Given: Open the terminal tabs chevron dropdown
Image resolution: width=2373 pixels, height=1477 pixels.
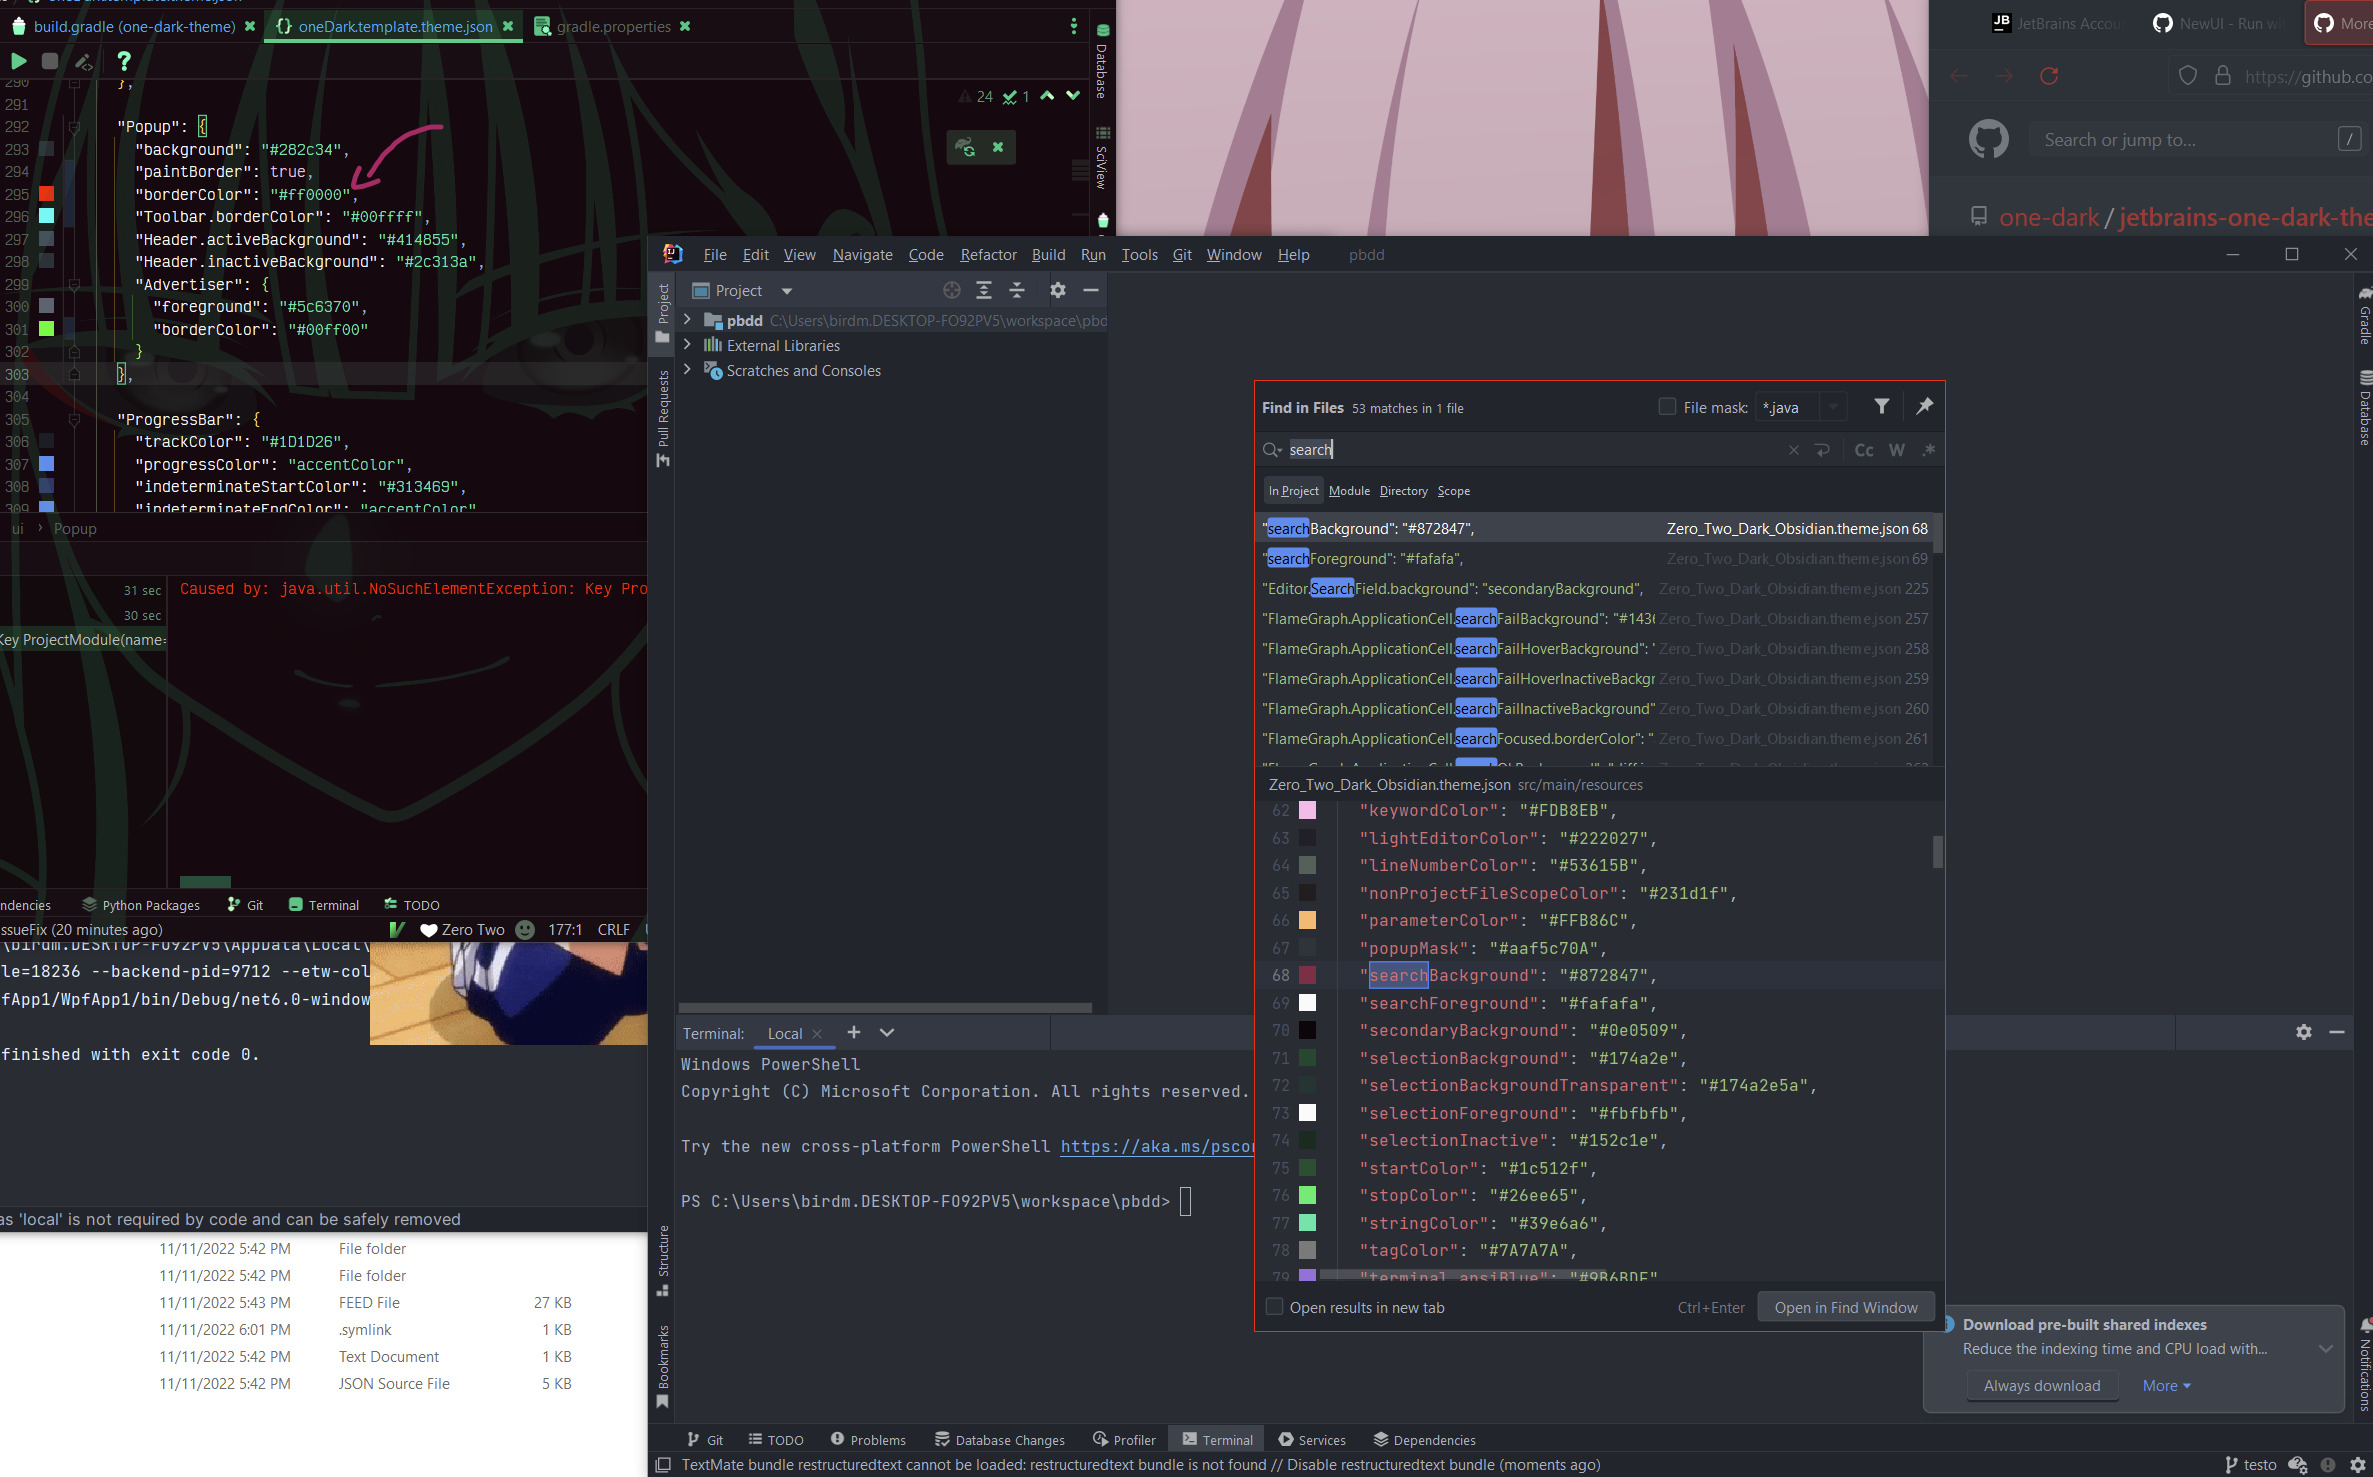Looking at the screenshot, I should 886,1032.
